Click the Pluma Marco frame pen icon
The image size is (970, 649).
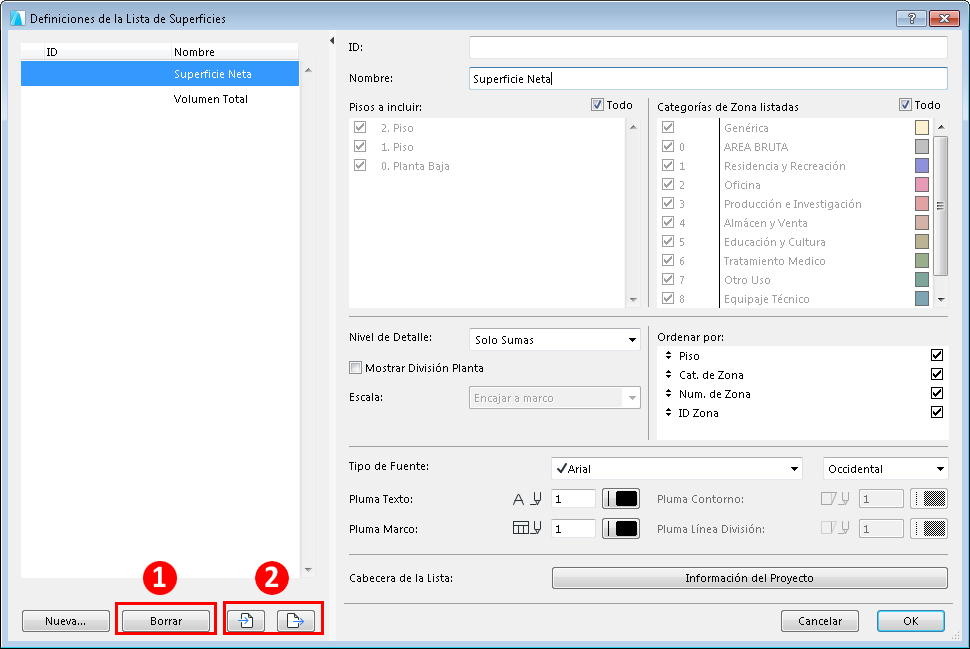coord(527,528)
